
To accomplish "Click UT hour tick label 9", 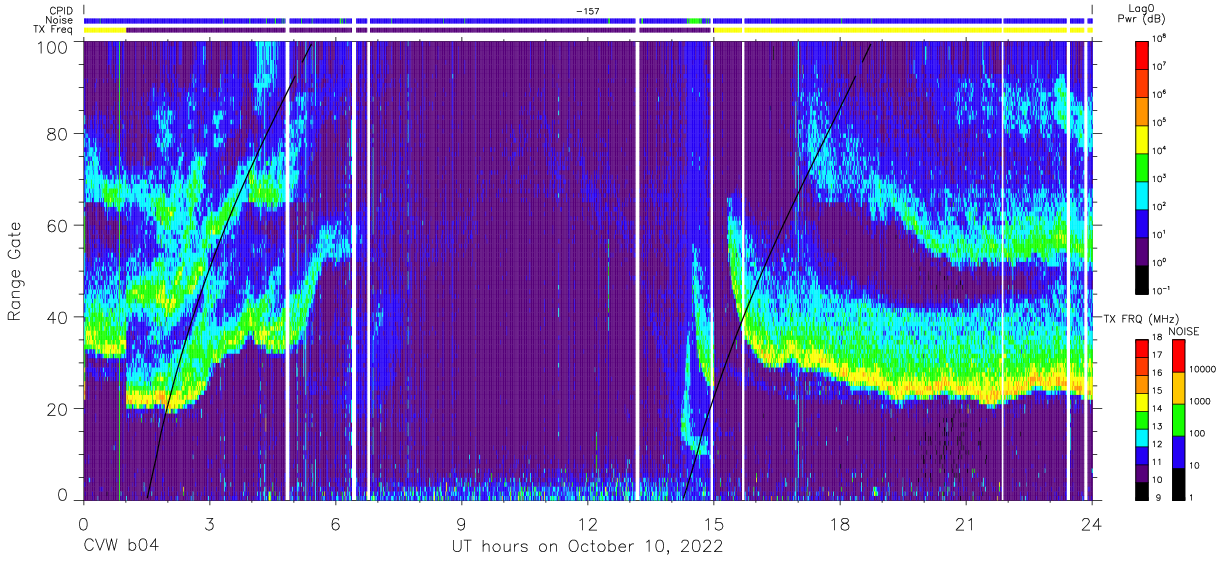I will [x=462, y=523].
